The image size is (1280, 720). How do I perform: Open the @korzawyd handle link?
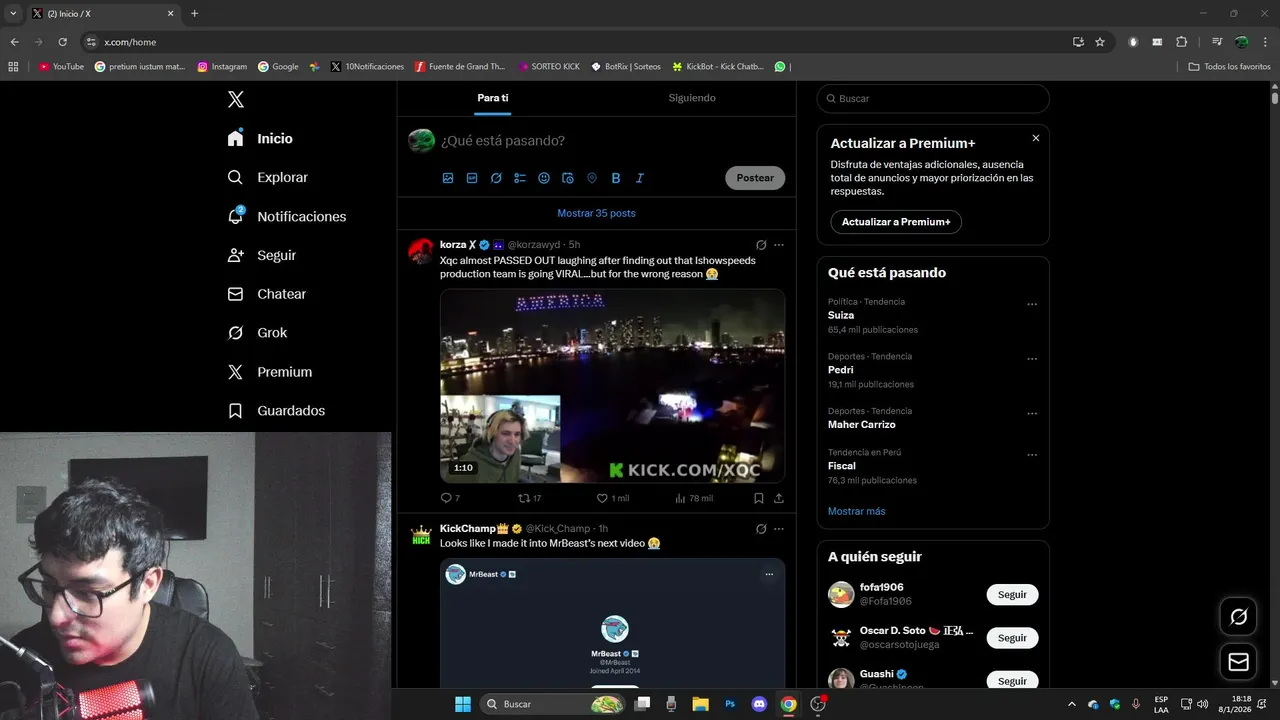pyautogui.click(x=534, y=245)
